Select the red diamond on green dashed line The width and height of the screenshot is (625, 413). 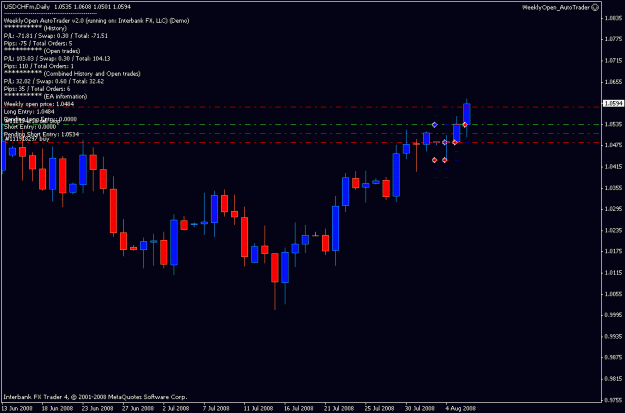(x=465, y=125)
